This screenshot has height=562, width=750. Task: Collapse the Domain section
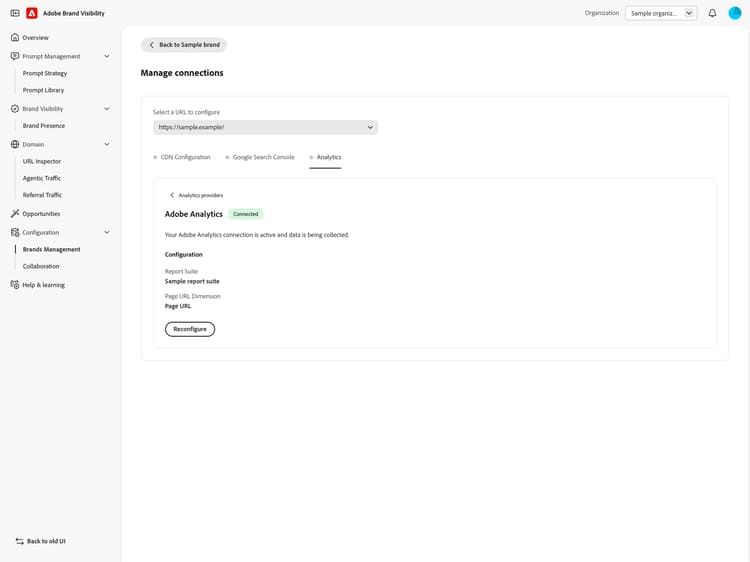107,144
